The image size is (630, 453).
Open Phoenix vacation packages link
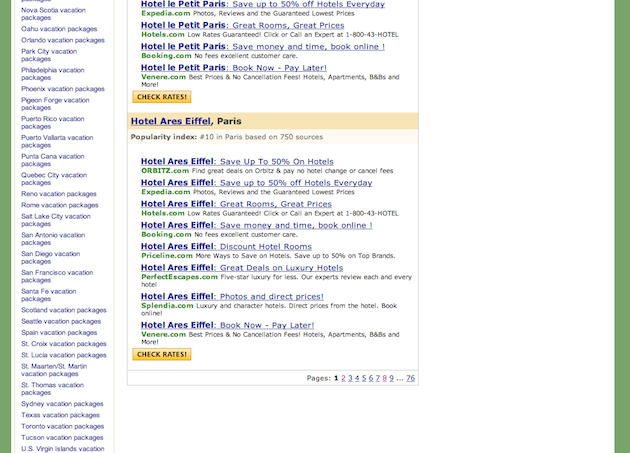click(x=63, y=89)
